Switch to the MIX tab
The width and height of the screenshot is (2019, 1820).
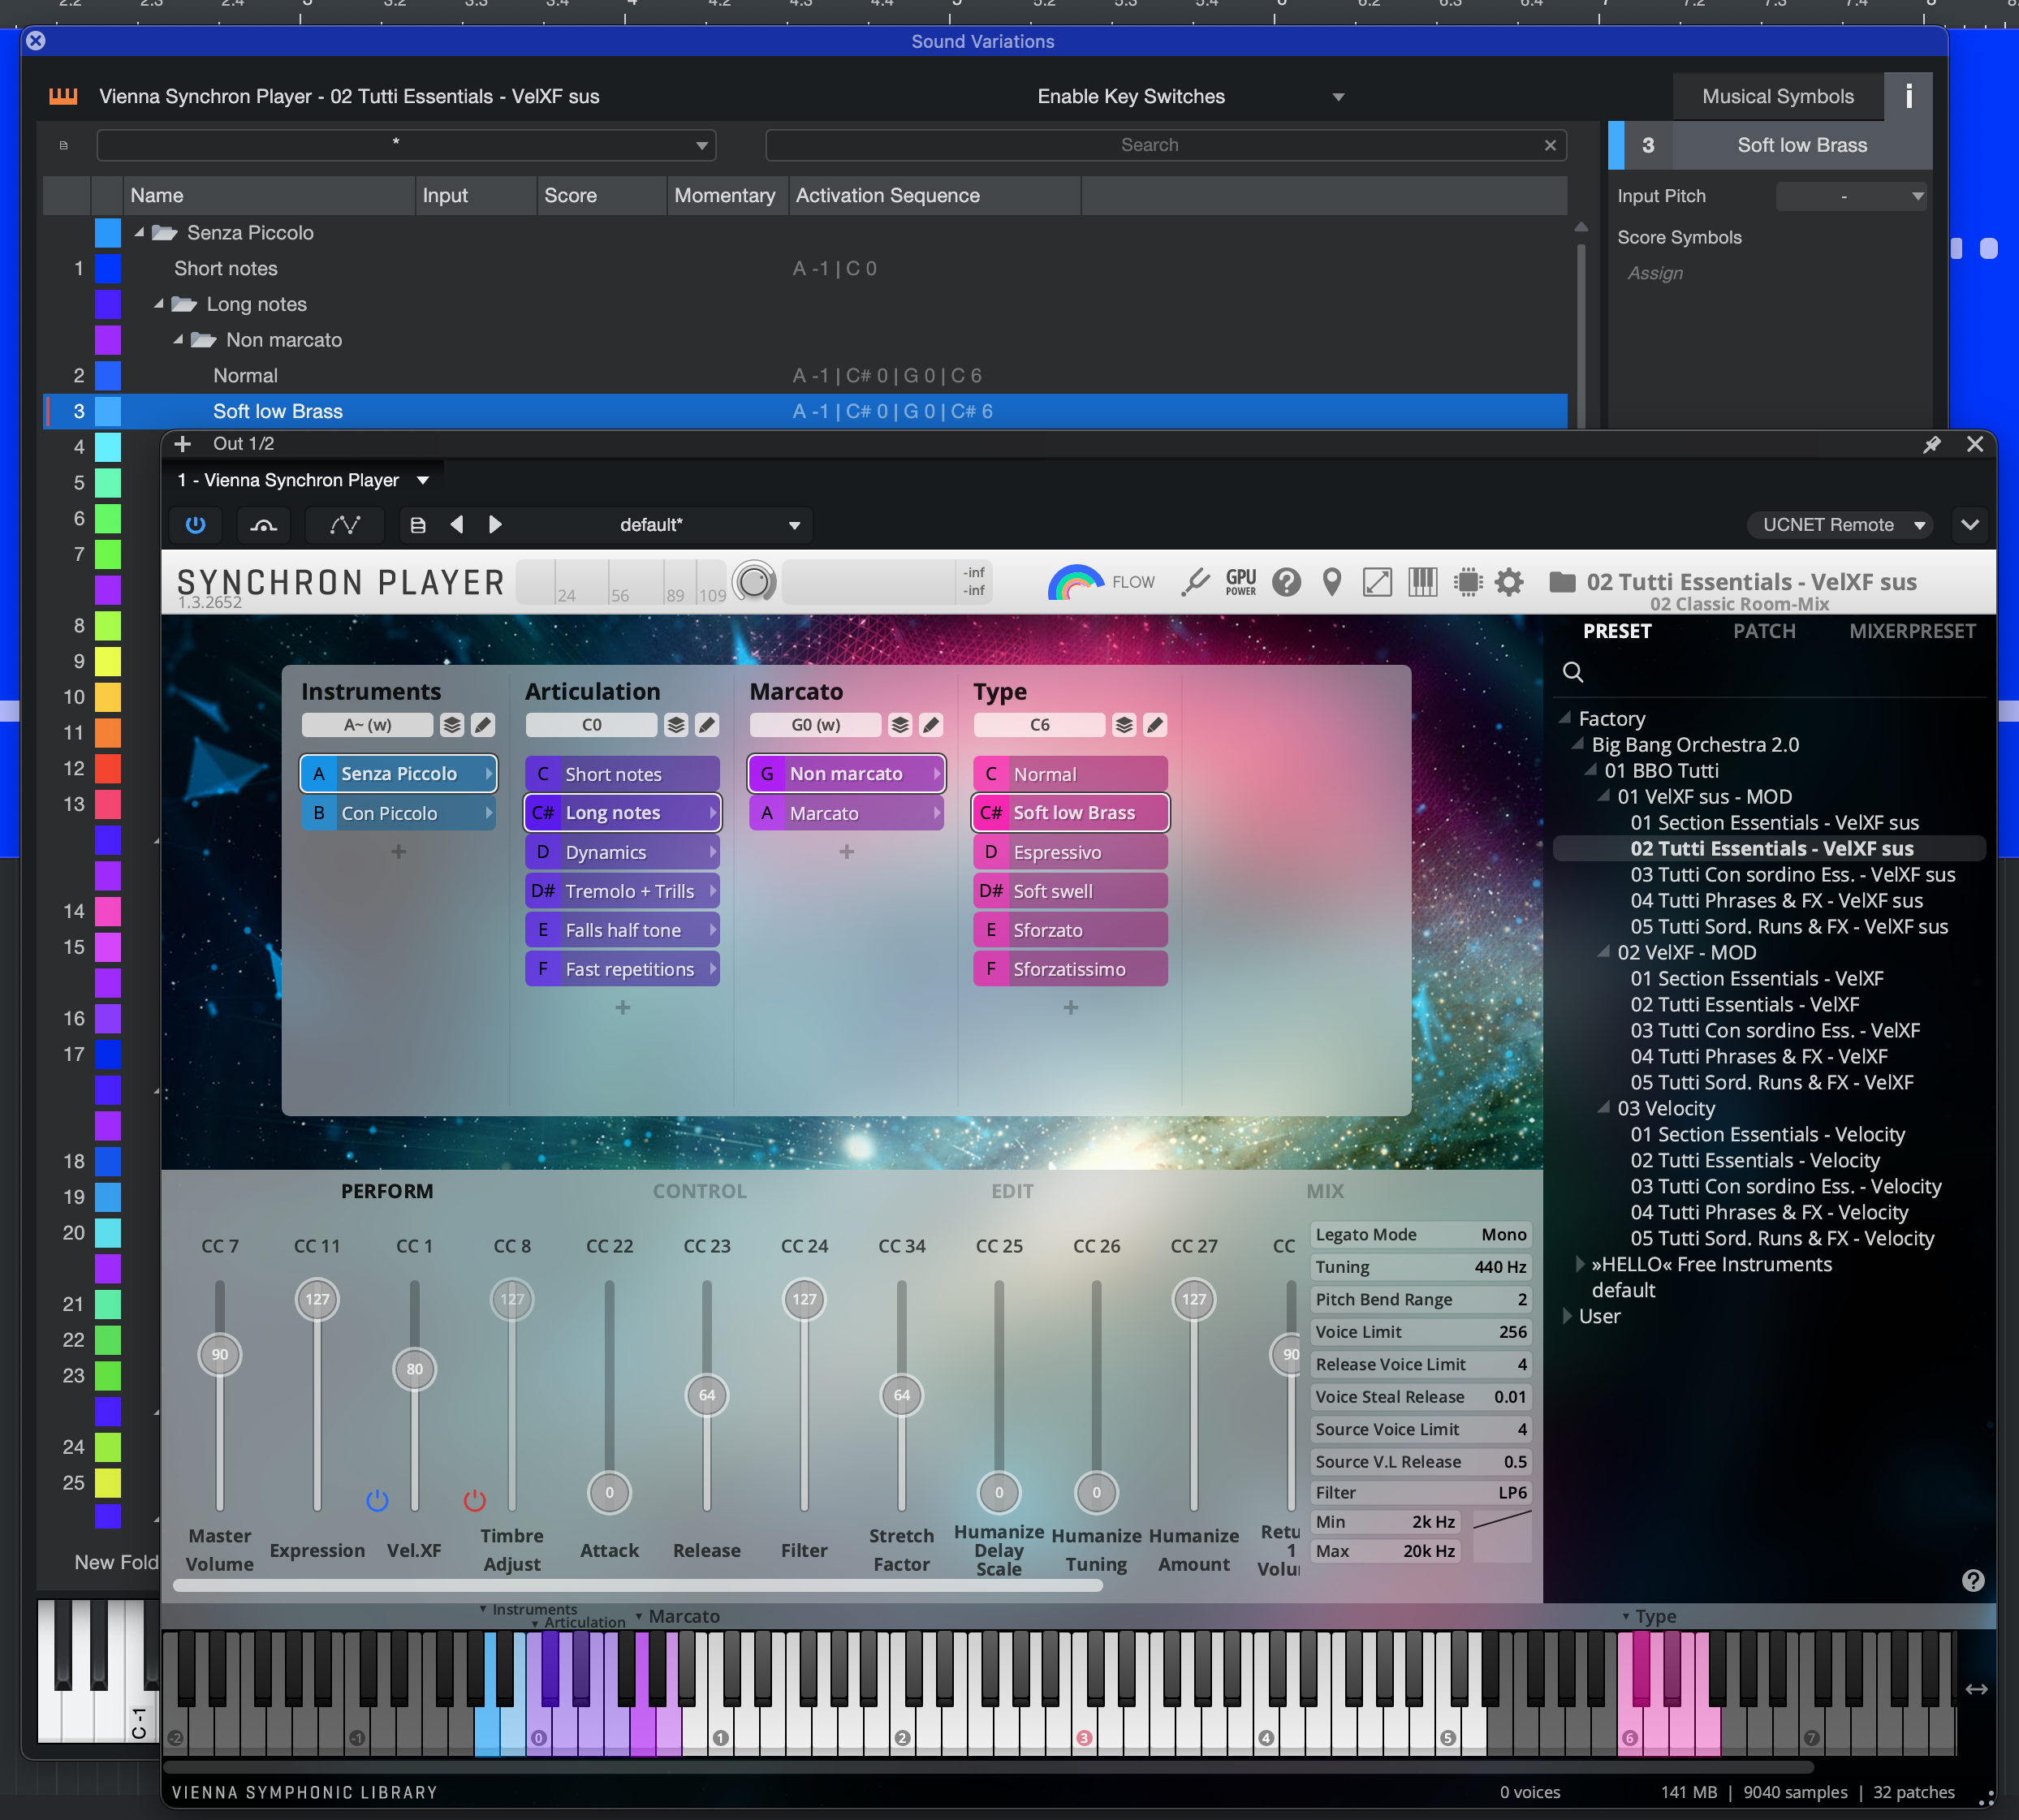click(x=1325, y=1191)
